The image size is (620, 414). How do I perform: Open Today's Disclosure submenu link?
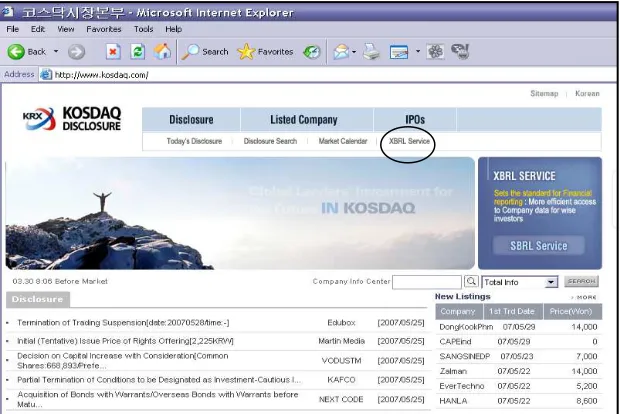[x=194, y=141]
